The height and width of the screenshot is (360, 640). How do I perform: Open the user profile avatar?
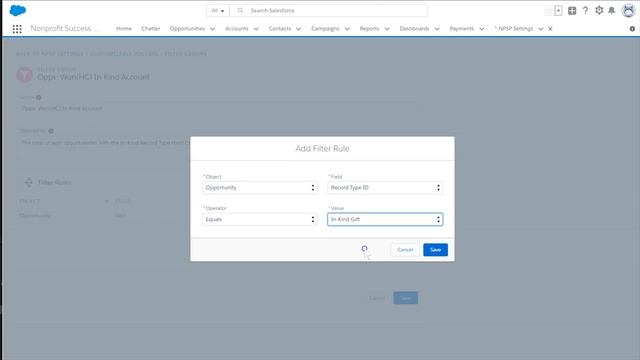pos(628,11)
